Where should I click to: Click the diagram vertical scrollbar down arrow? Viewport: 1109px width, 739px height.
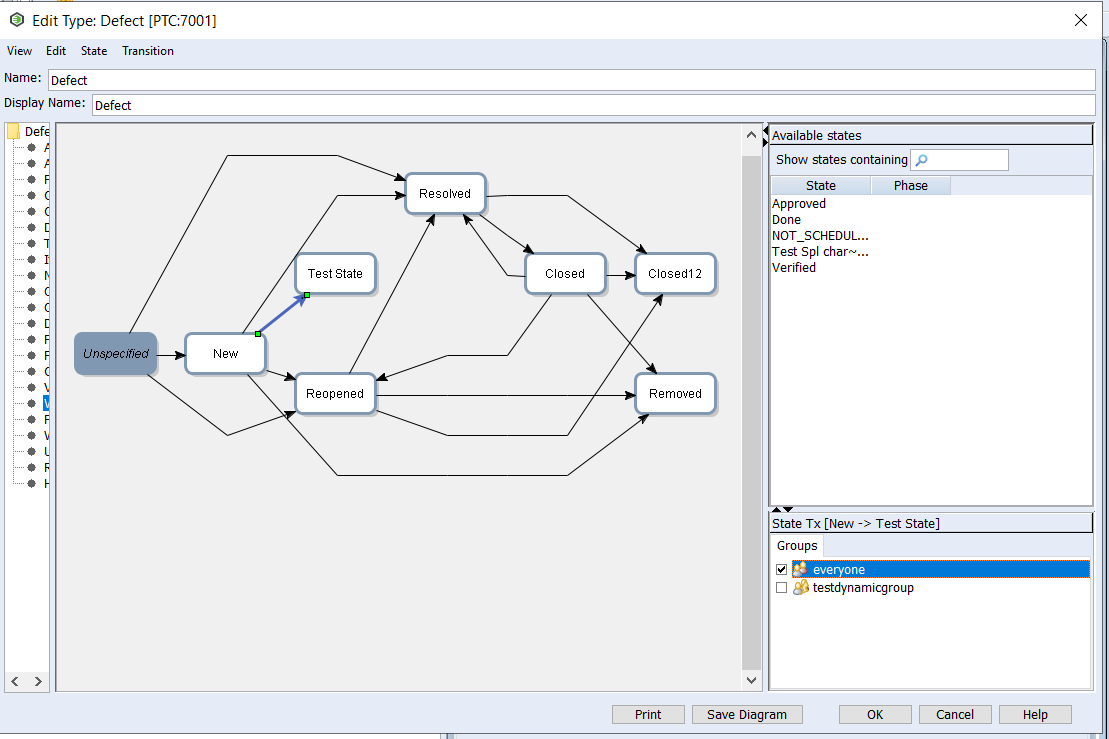tap(752, 680)
